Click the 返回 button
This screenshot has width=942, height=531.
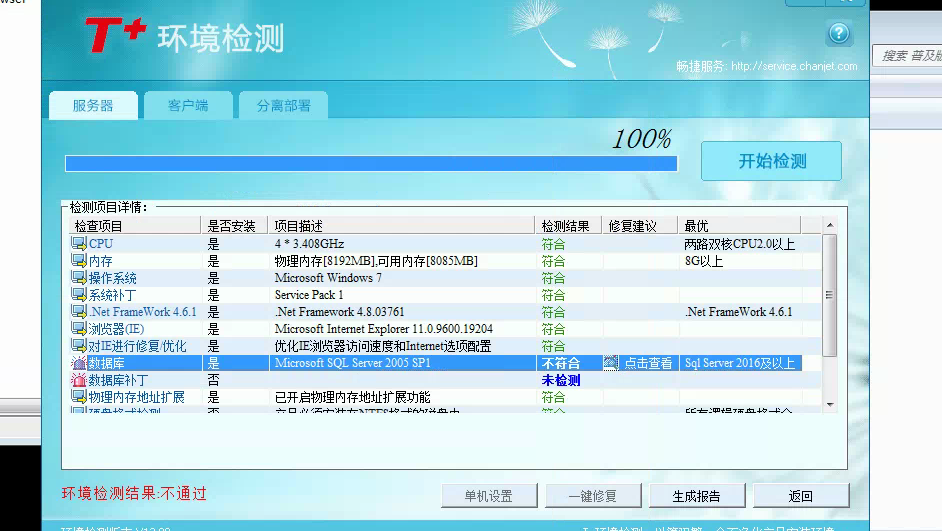(801, 496)
